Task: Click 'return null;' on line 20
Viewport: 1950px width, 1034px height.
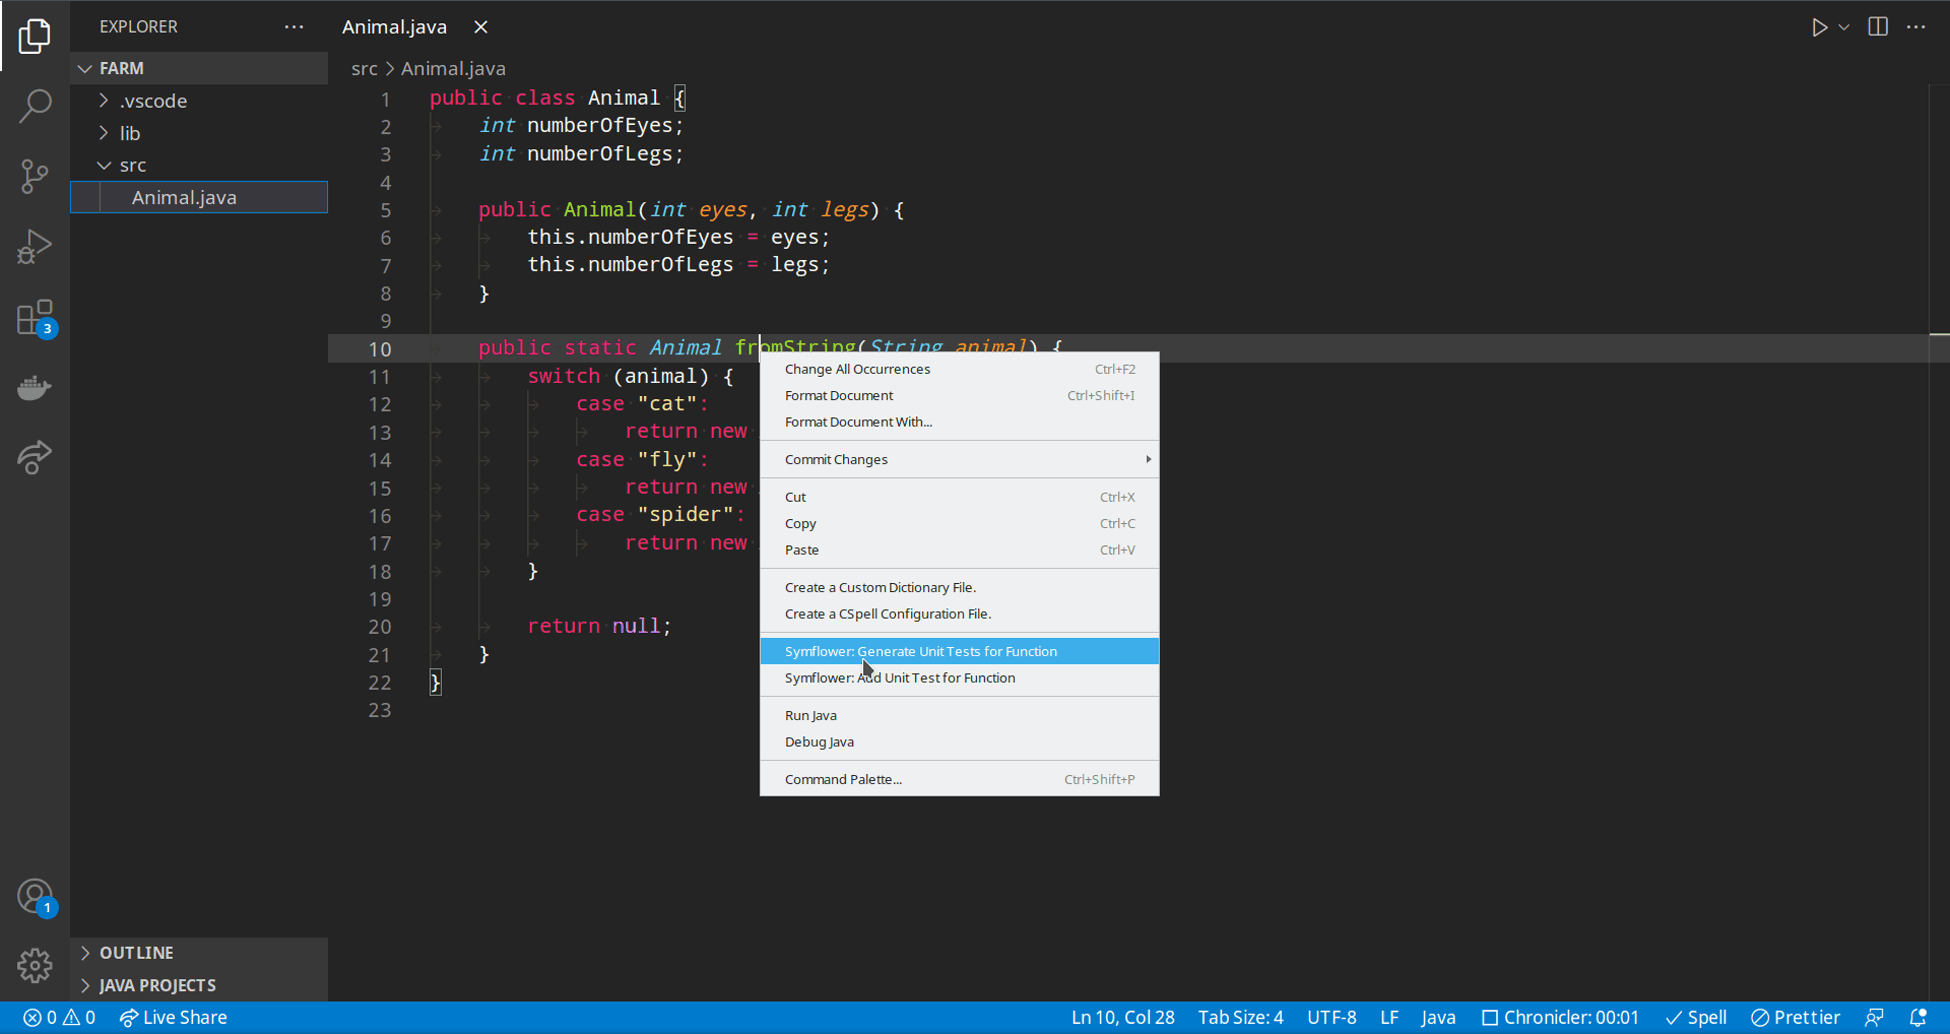Action: click(x=599, y=626)
